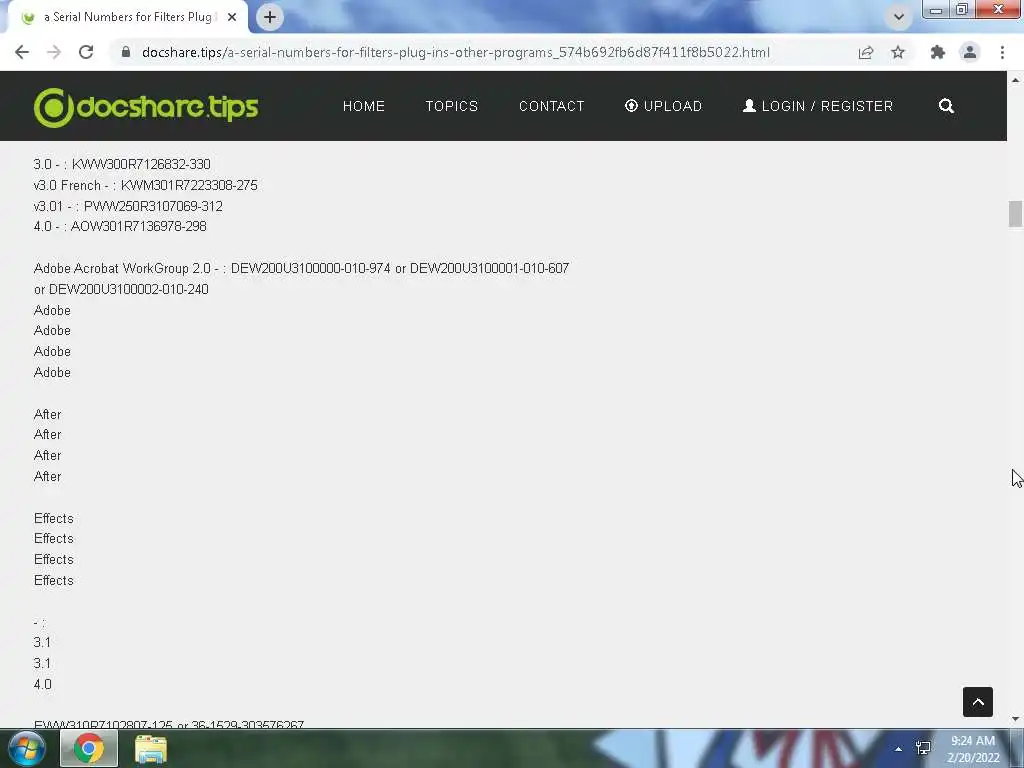Viewport: 1024px width, 768px height.
Task: Click the v3.0 French serial line
Action: (x=145, y=185)
